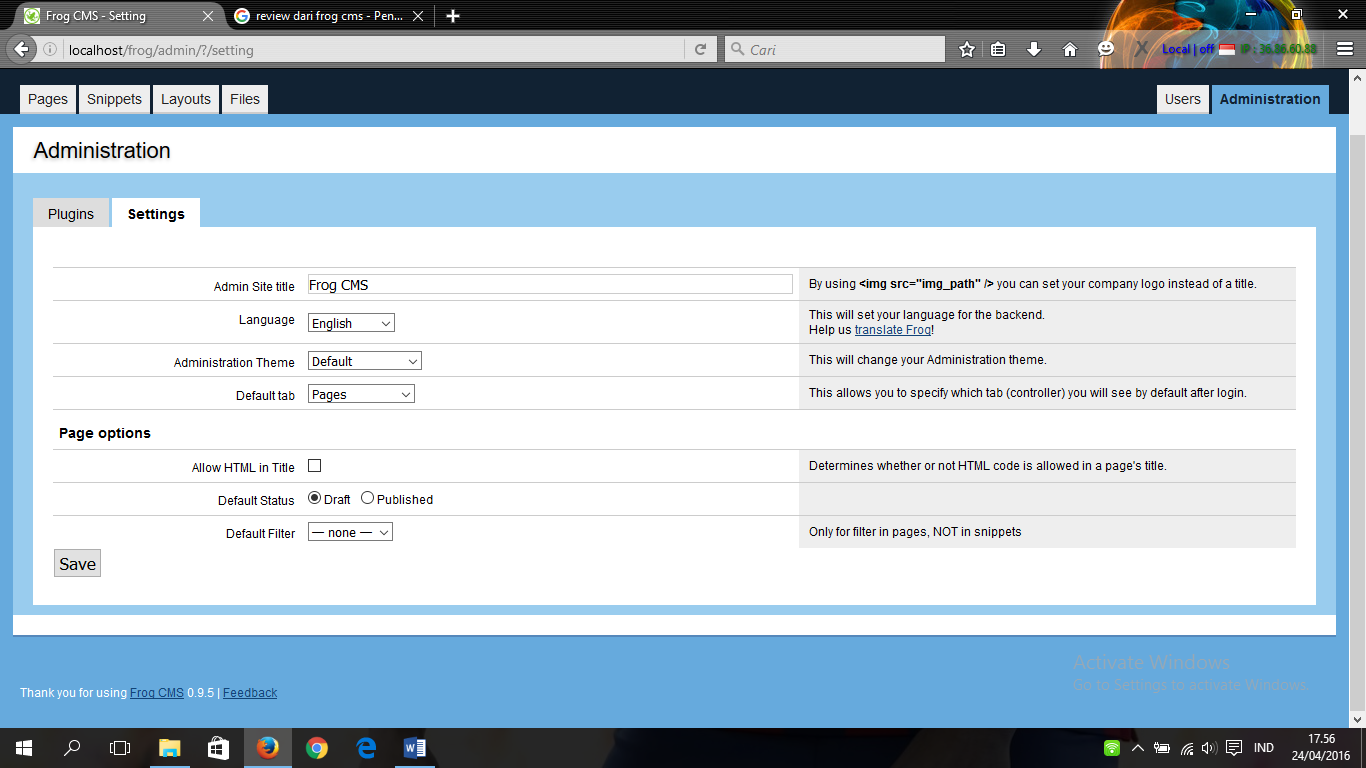The width and height of the screenshot is (1366, 768).
Task: Open the network signal tray icon
Action: coord(1186,748)
